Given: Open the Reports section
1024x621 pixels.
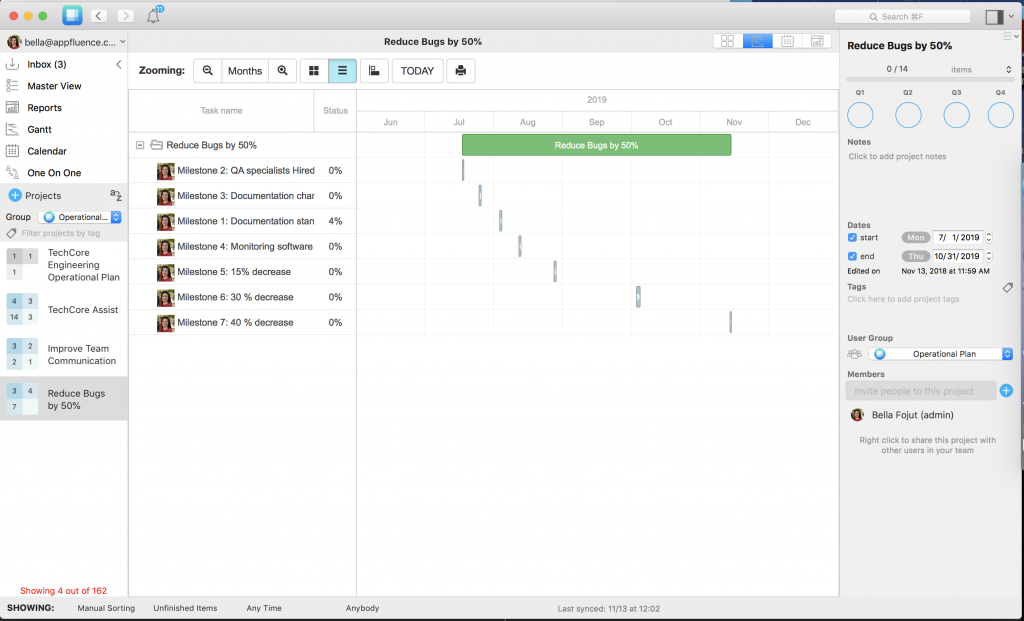Looking at the screenshot, I should (x=46, y=107).
